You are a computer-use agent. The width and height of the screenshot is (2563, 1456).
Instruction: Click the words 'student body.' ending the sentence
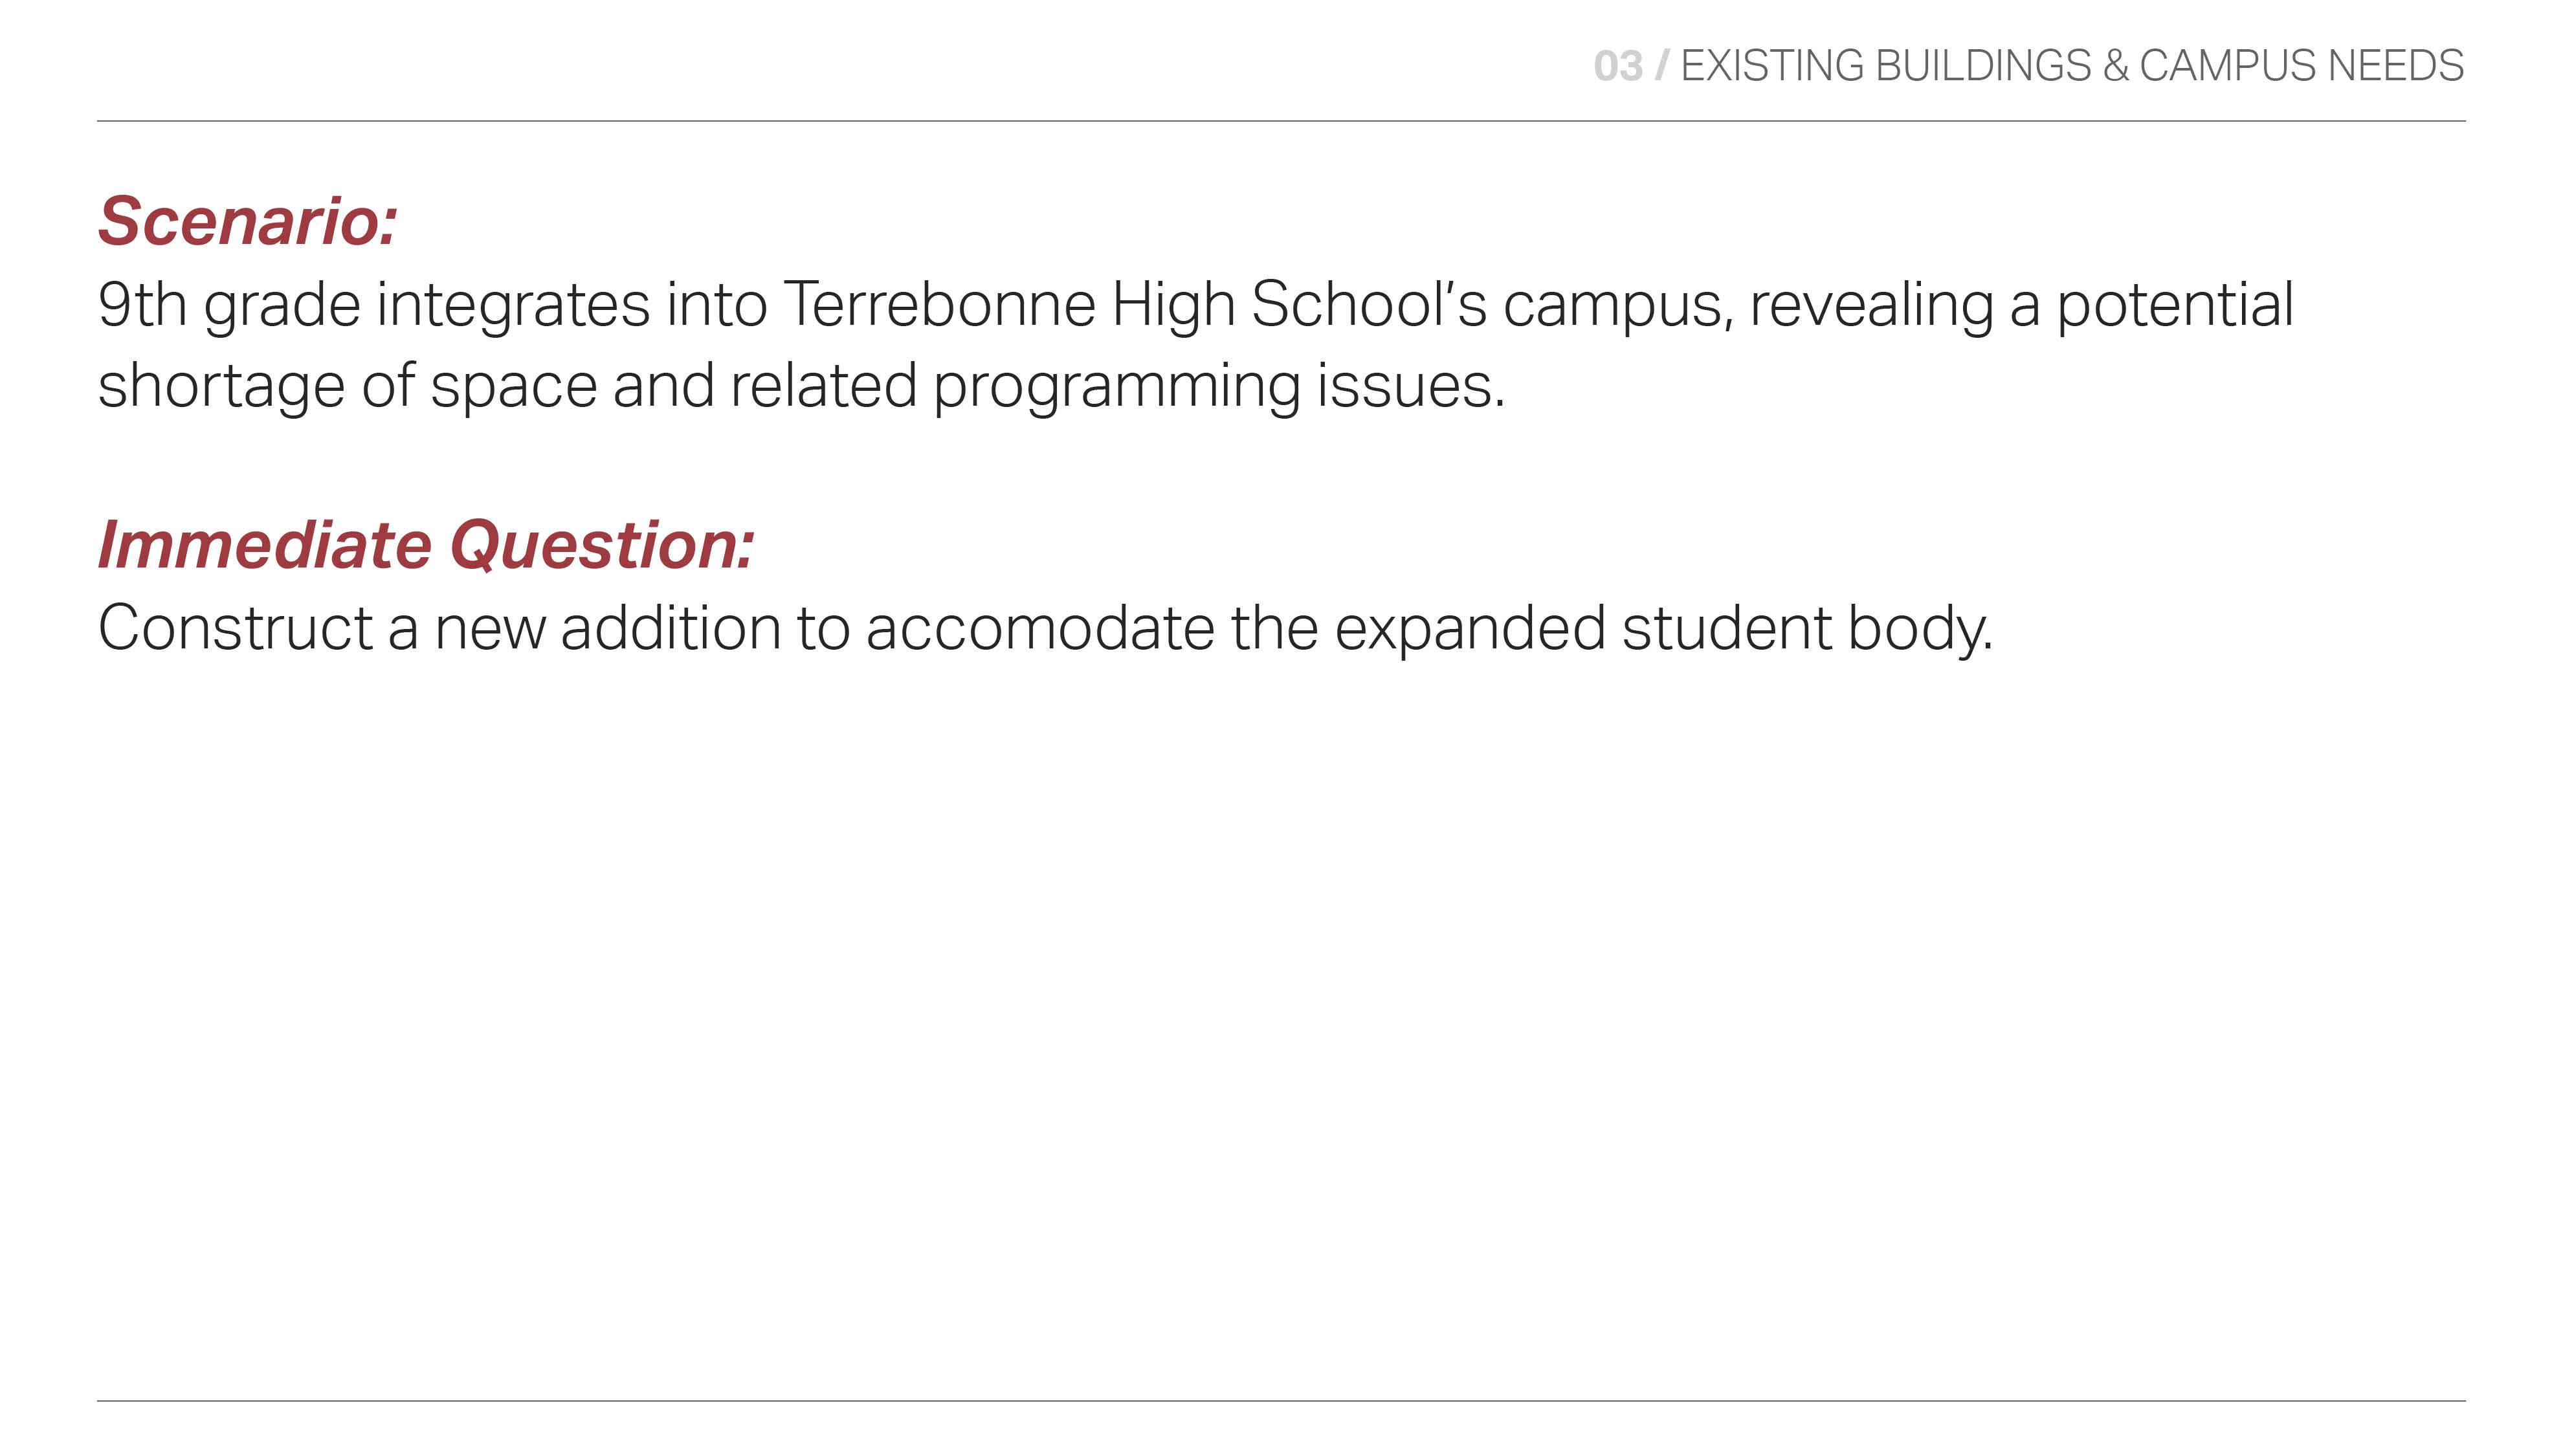tap(1807, 628)
